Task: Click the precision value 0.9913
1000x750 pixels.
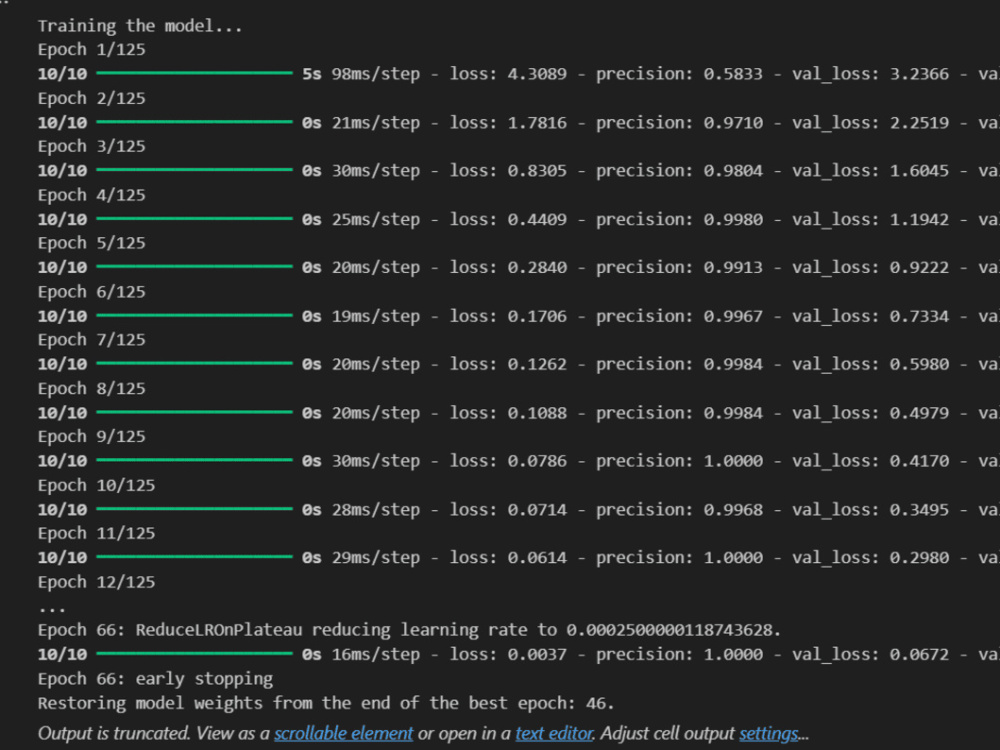Action: 733,267
